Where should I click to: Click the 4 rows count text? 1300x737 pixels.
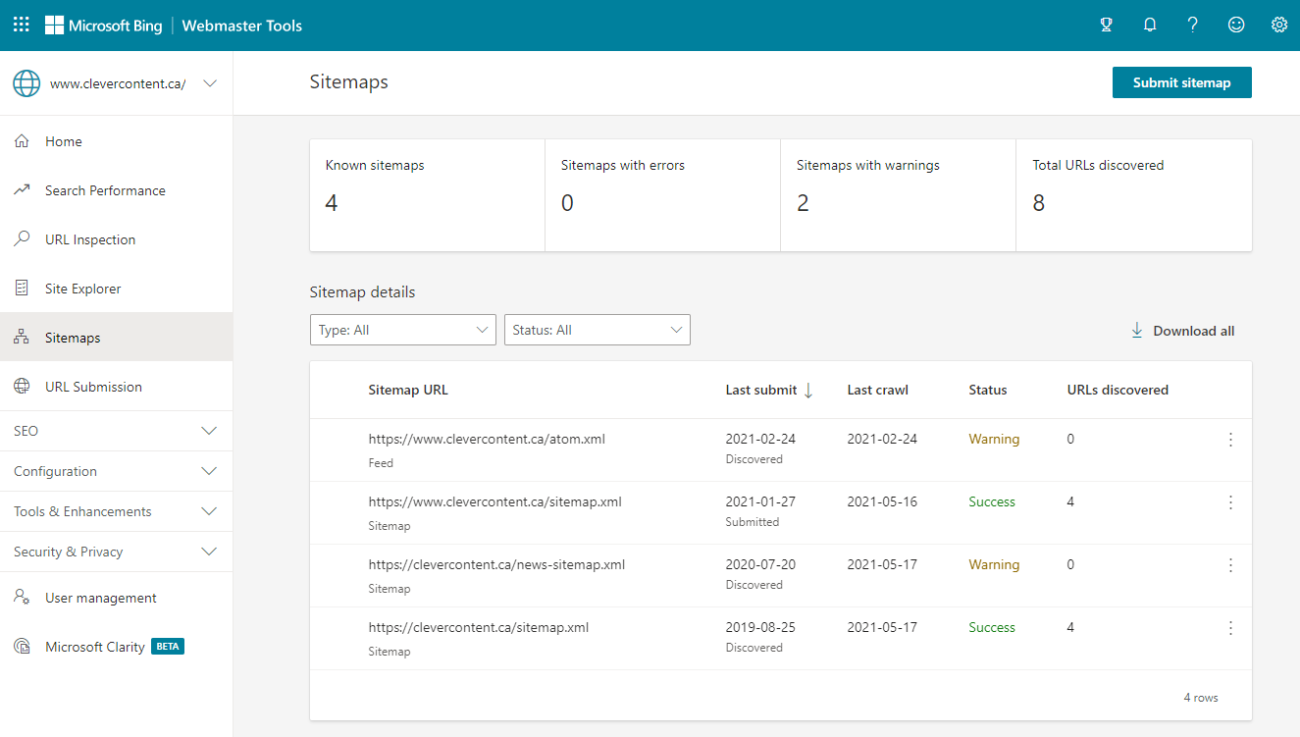1201,698
